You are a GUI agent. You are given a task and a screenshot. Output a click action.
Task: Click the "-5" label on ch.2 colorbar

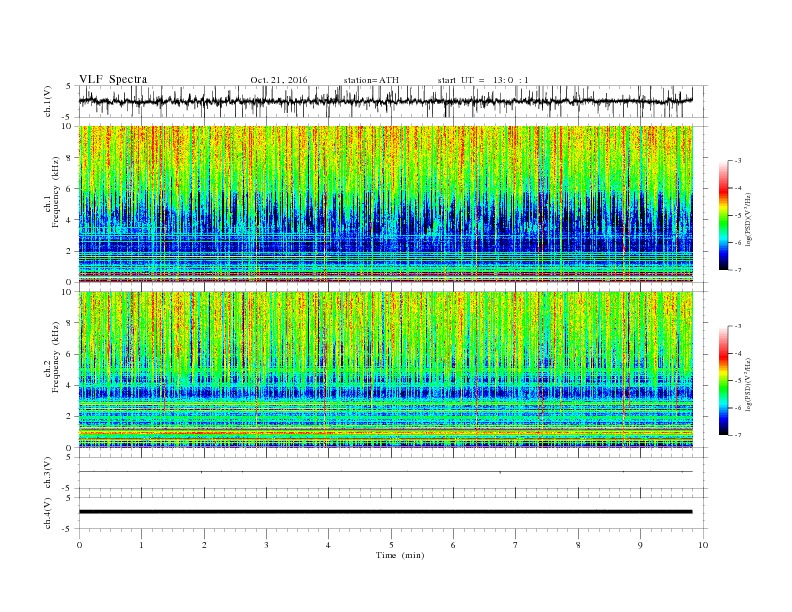click(737, 380)
